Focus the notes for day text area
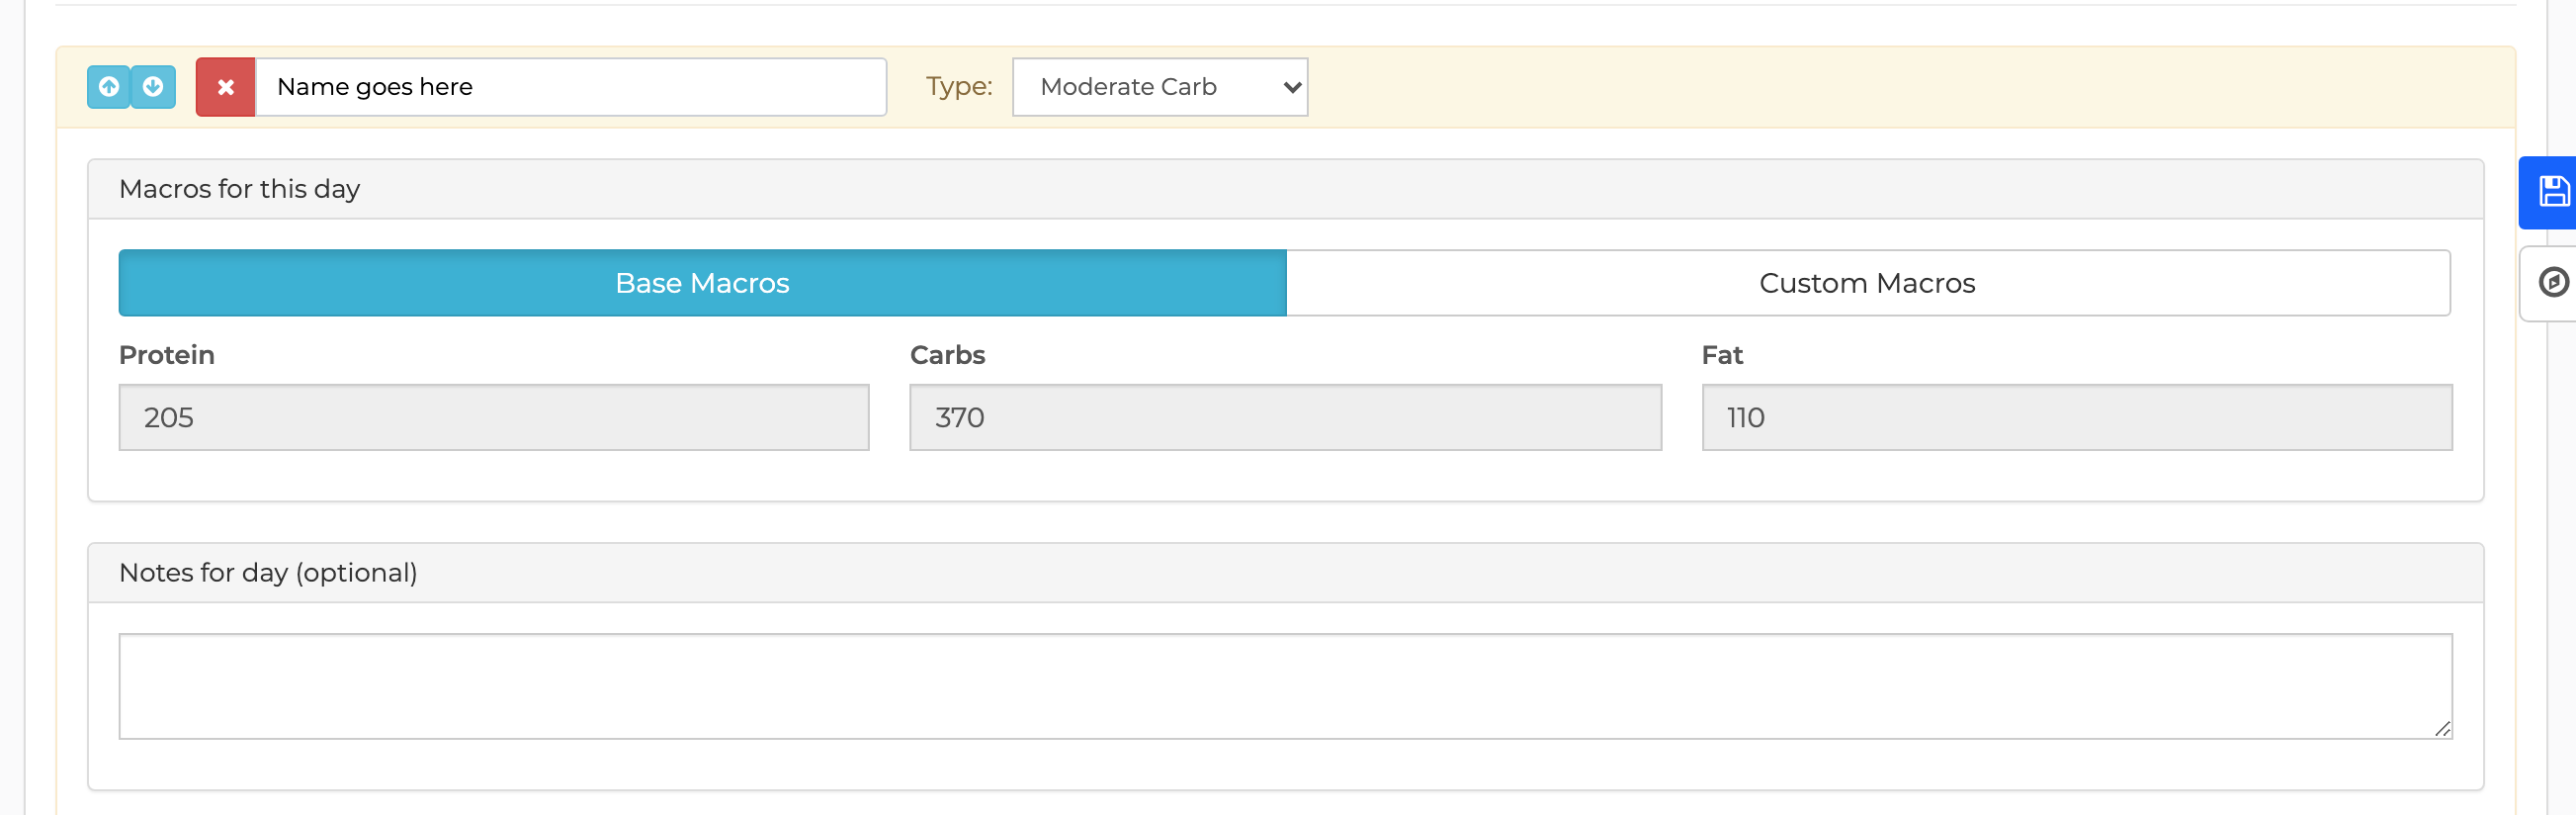The width and height of the screenshot is (2576, 815). [1284, 686]
